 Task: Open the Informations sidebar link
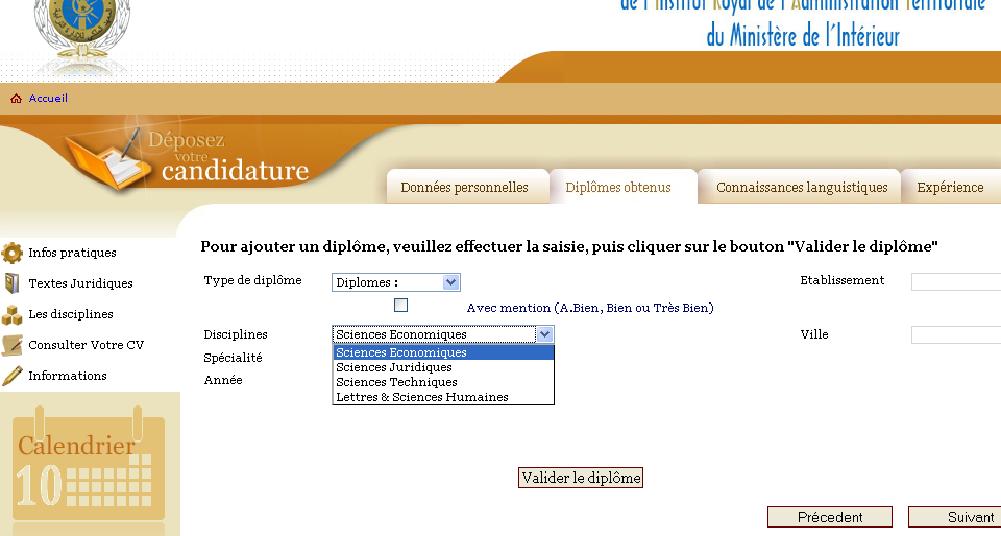(x=67, y=375)
